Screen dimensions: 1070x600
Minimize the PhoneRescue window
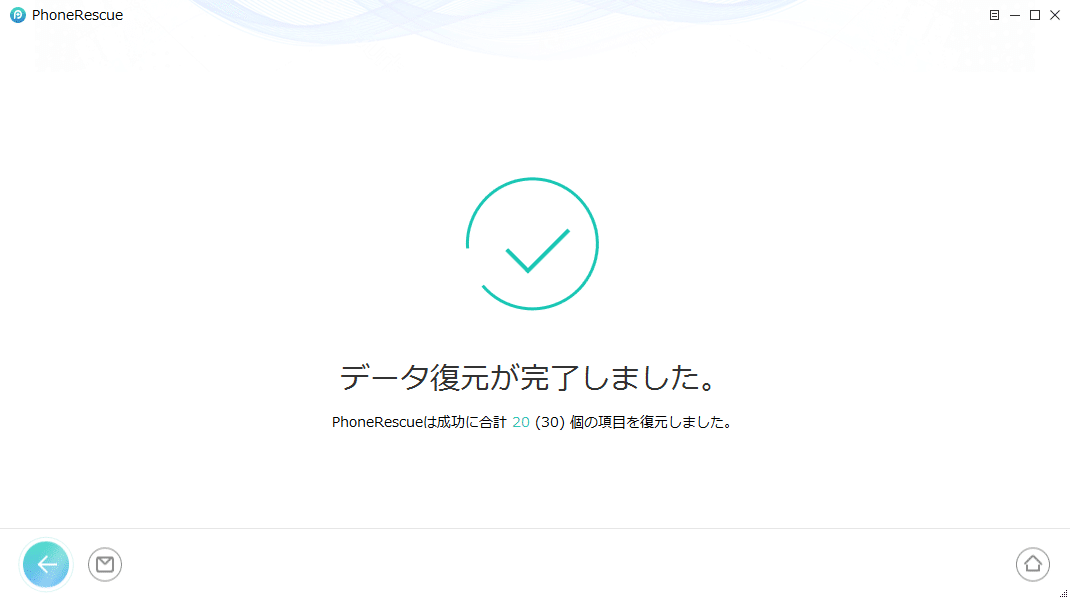(x=1015, y=15)
